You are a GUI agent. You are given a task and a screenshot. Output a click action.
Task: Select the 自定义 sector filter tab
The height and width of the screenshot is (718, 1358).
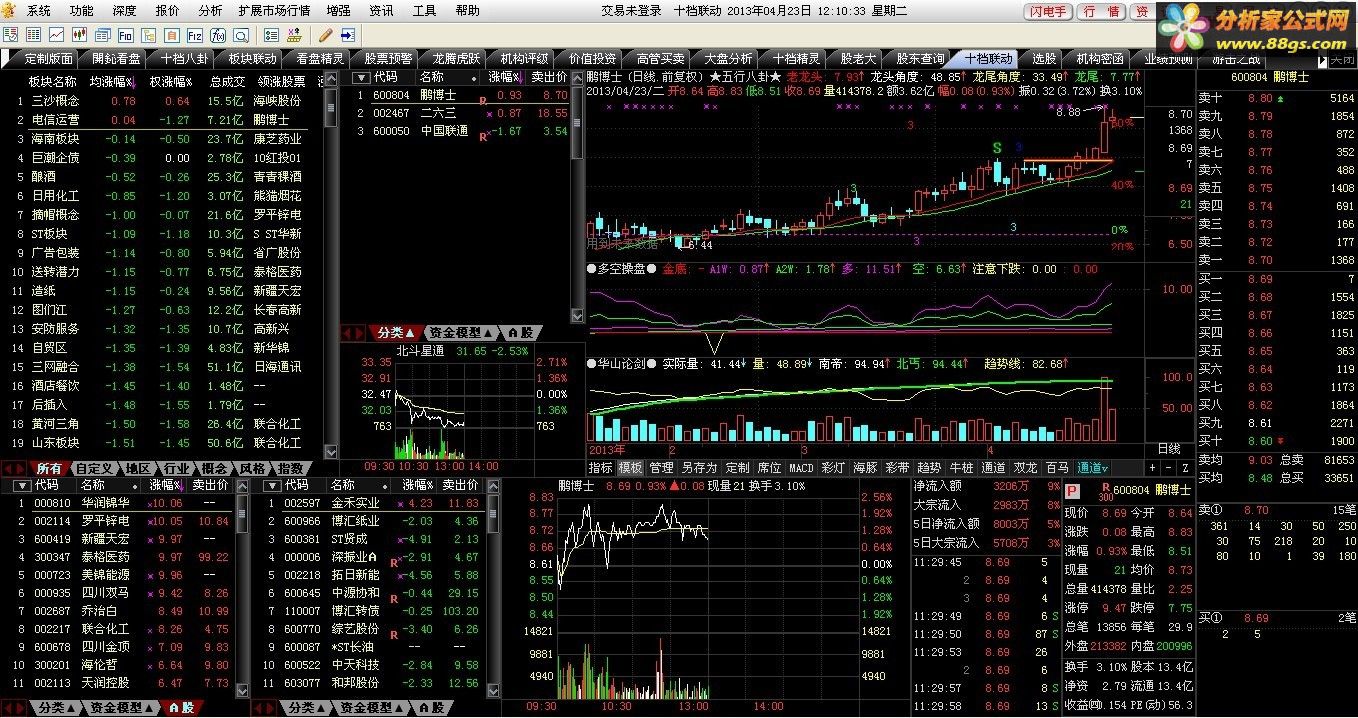coord(94,468)
